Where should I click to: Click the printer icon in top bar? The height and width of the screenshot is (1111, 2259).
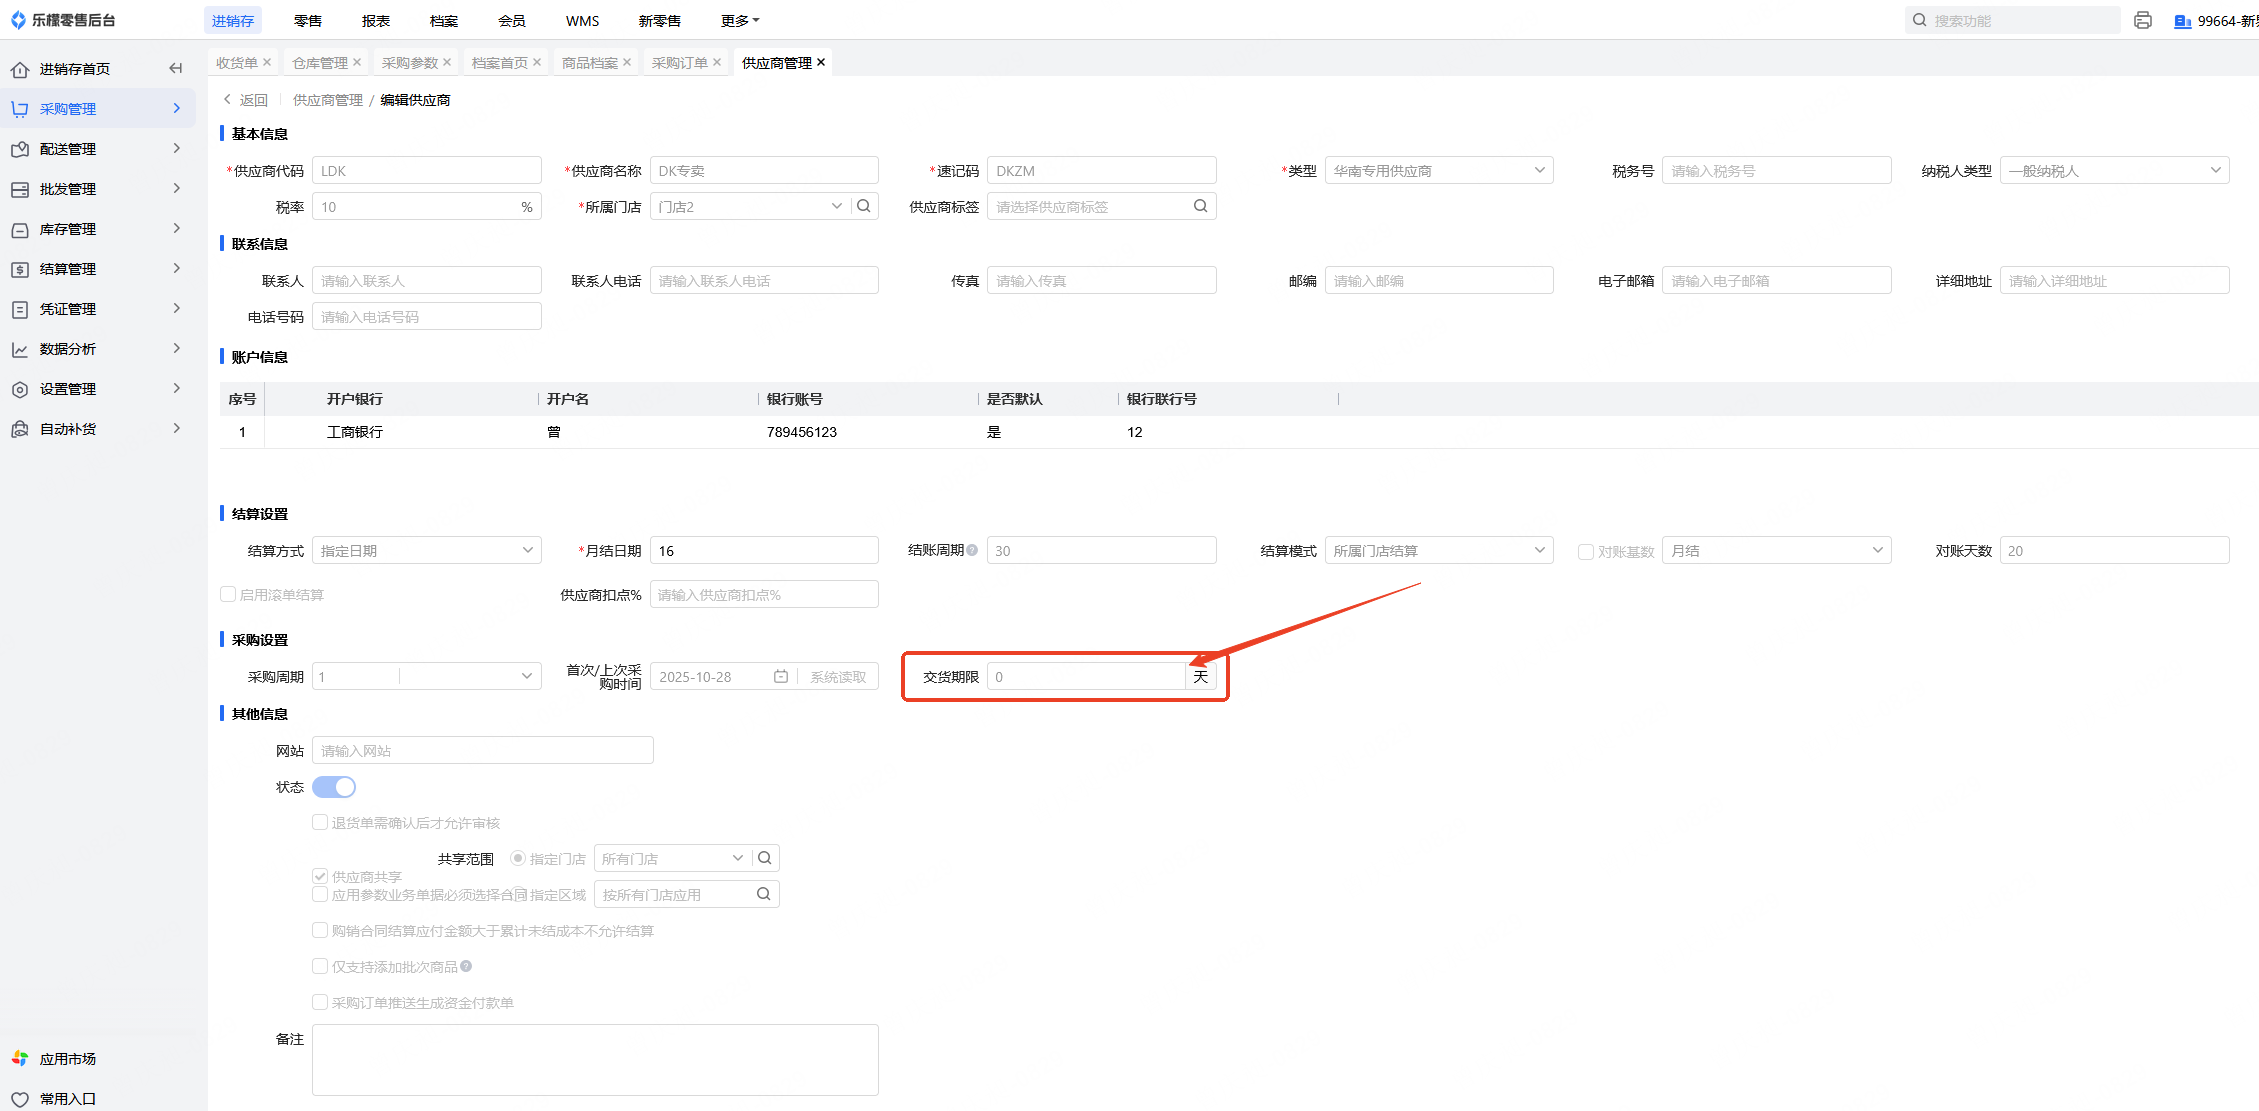pos(2142,20)
